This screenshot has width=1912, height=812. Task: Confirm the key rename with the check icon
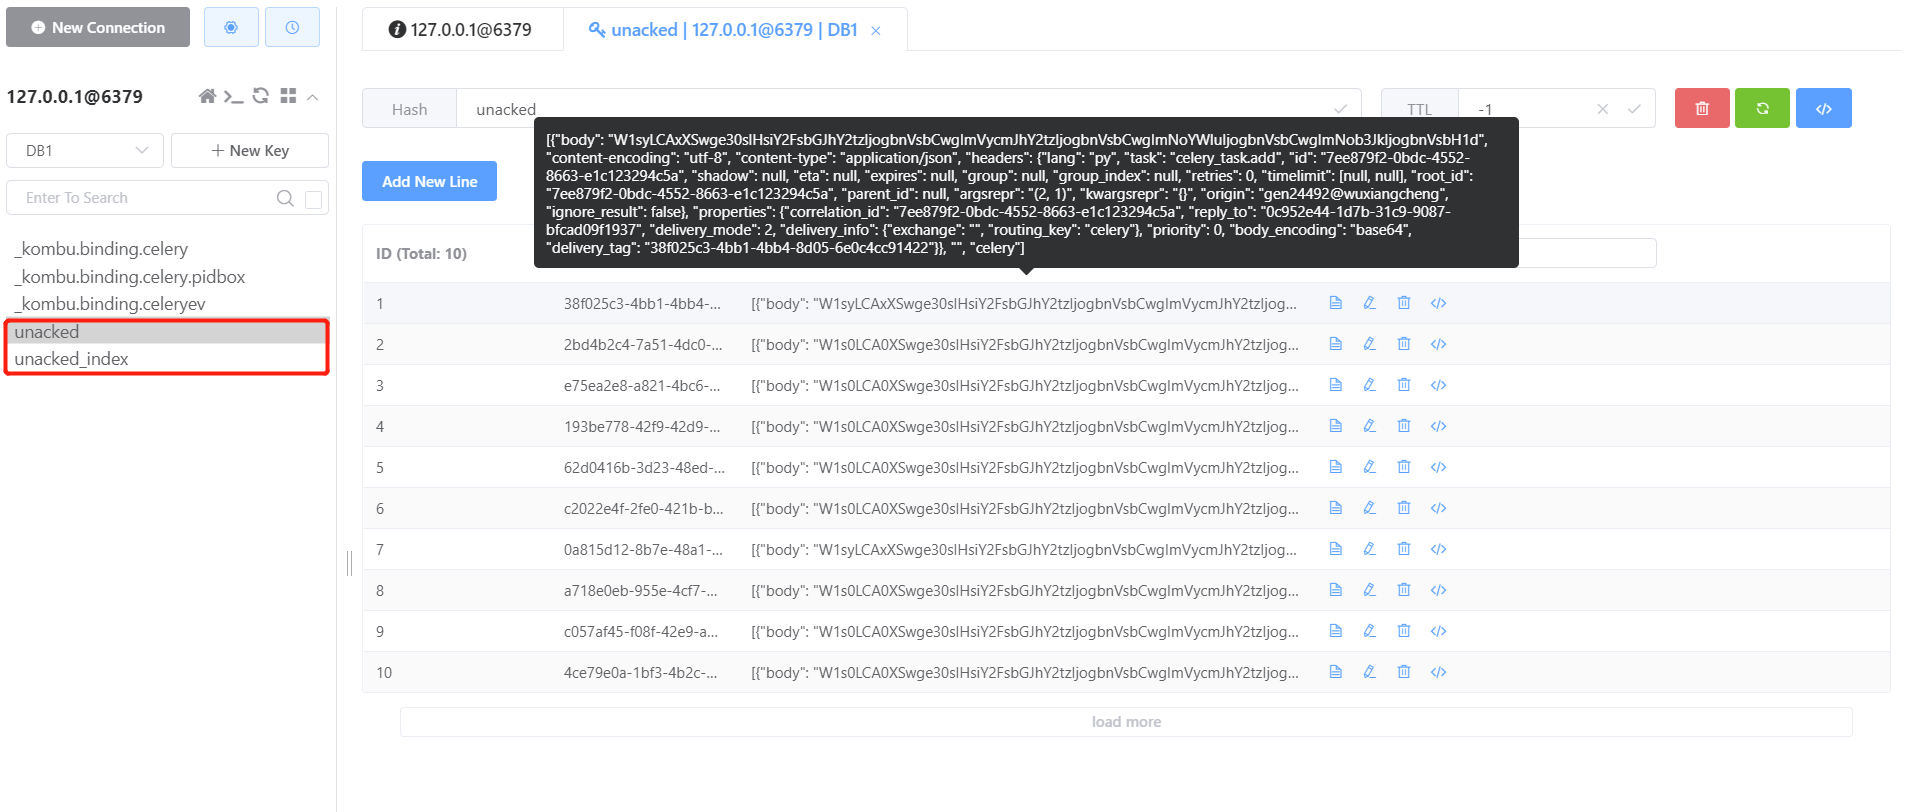click(x=1340, y=108)
